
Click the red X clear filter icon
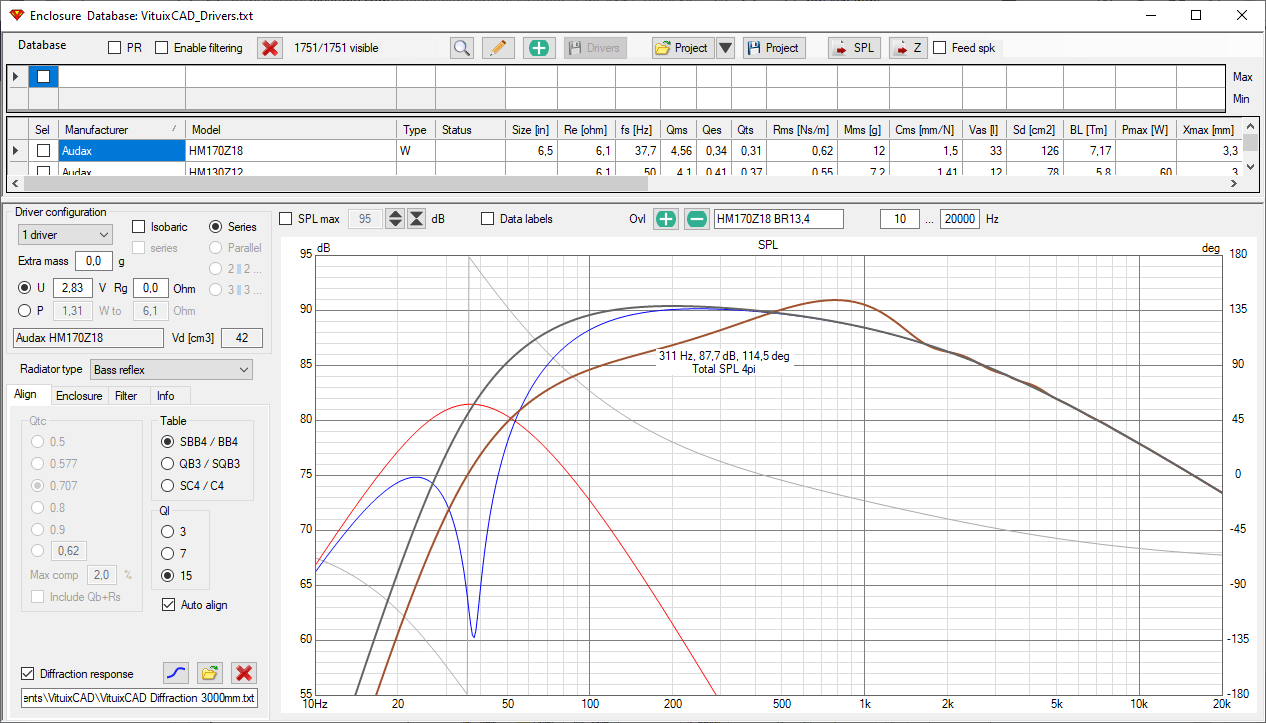(269, 48)
